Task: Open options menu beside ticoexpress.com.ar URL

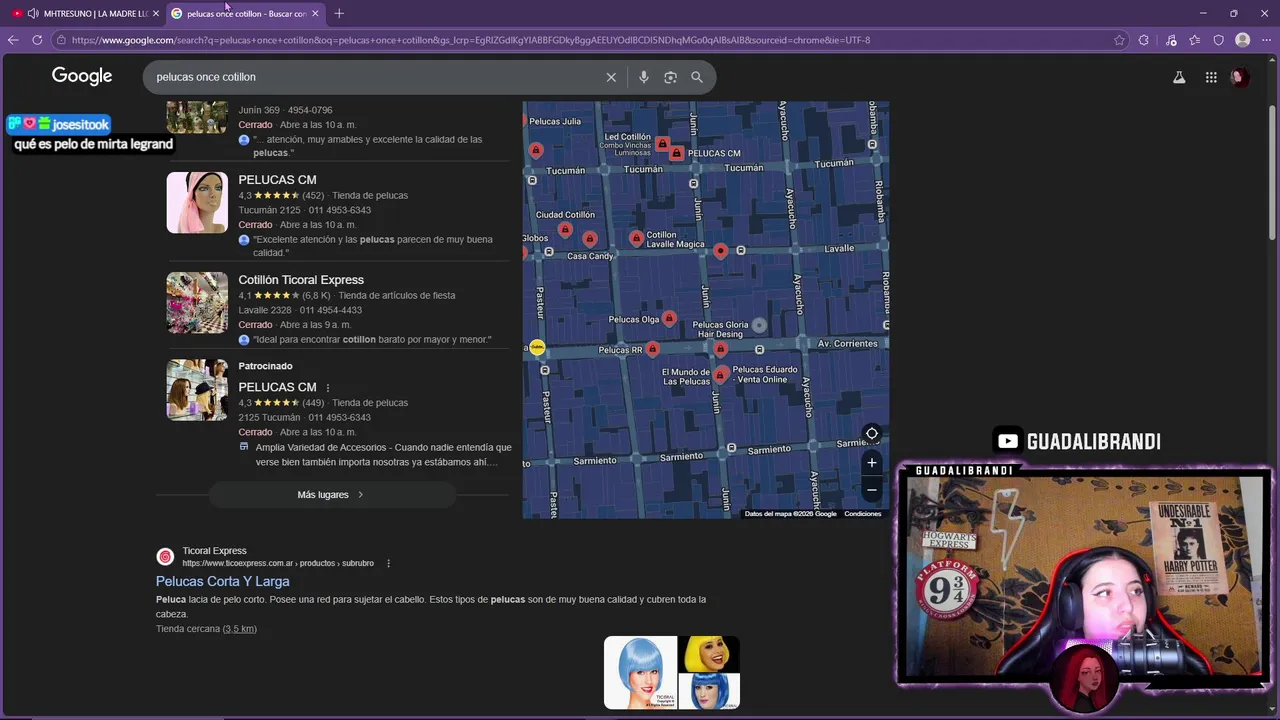Action: (388, 563)
